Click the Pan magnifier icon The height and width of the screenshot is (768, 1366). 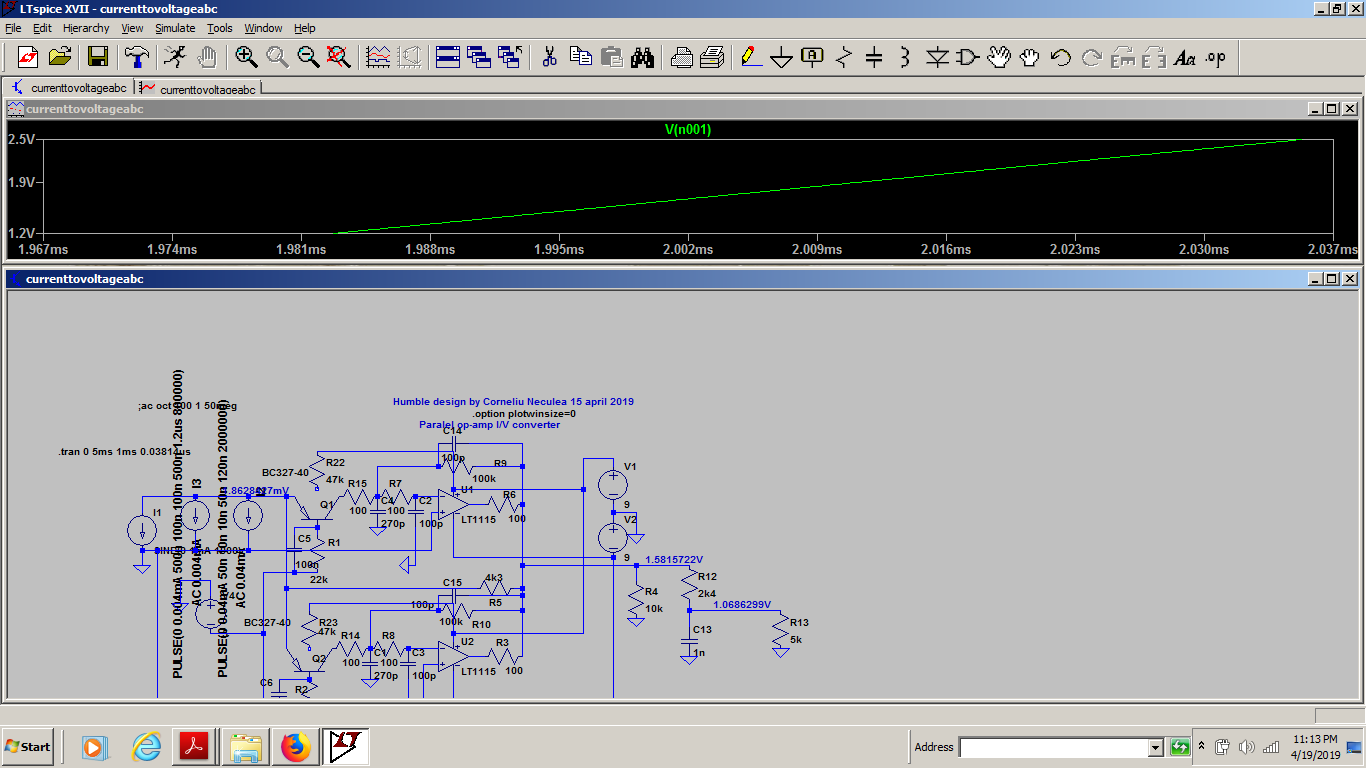pyautogui.click(x=277, y=57)
